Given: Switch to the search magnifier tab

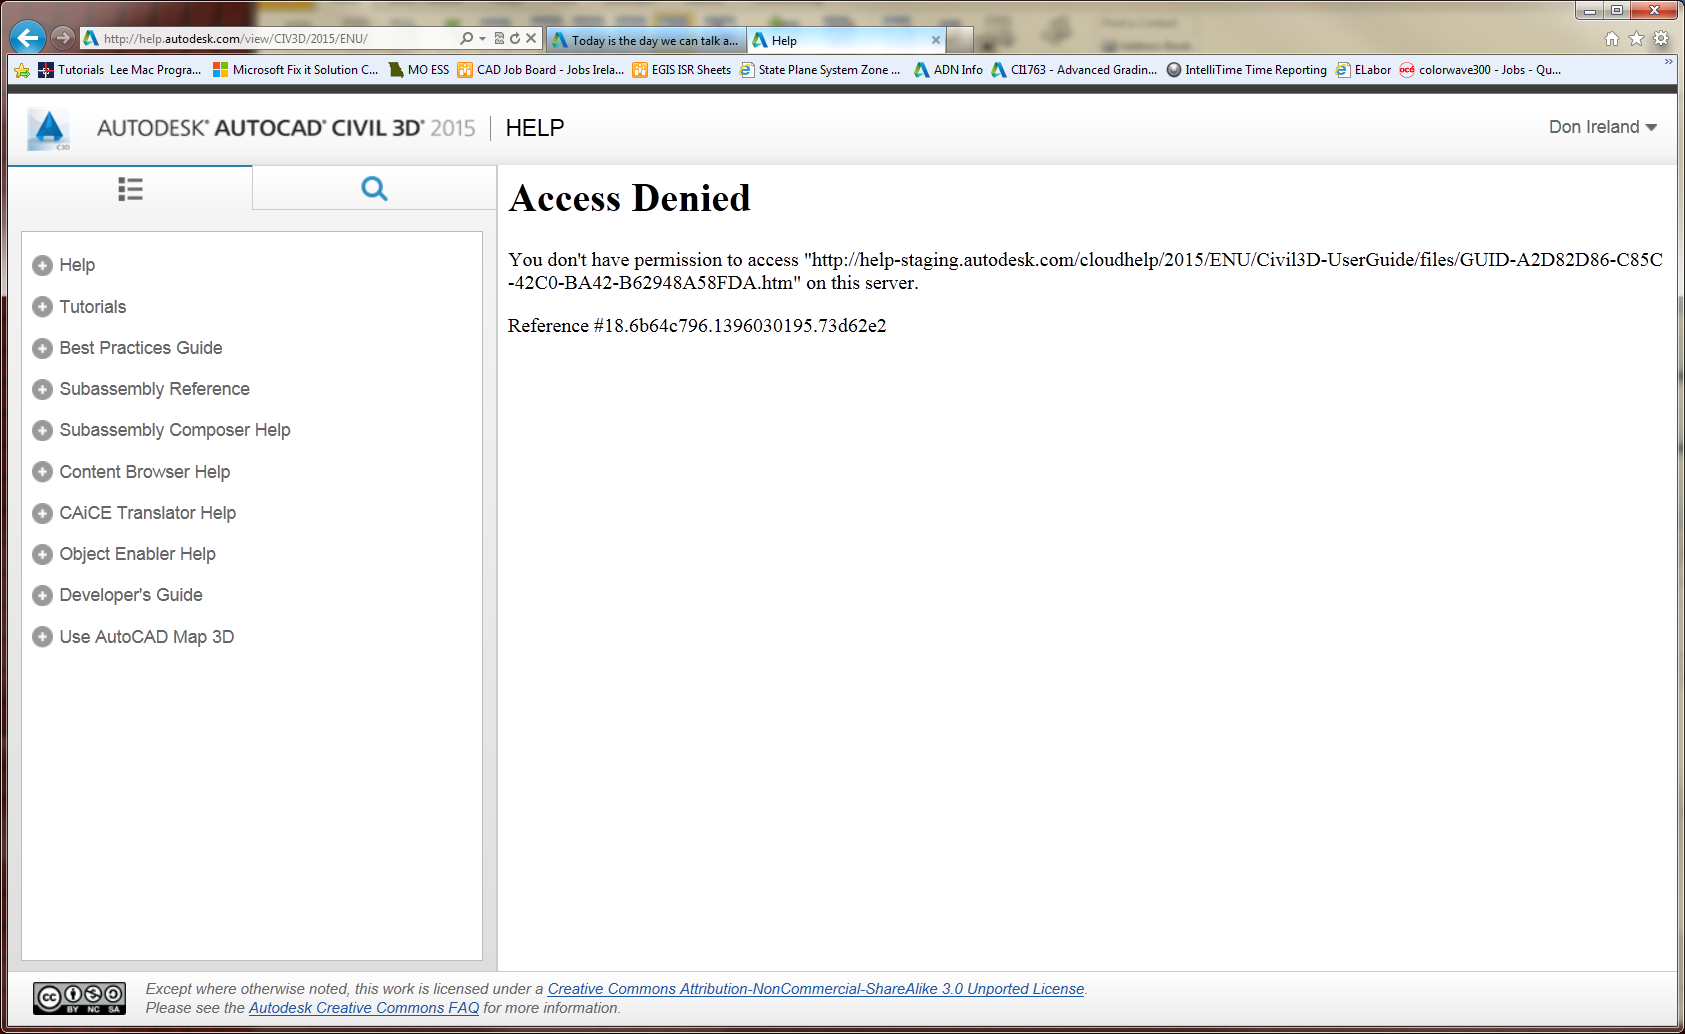Looking at the screenshot, I should 374,189.
